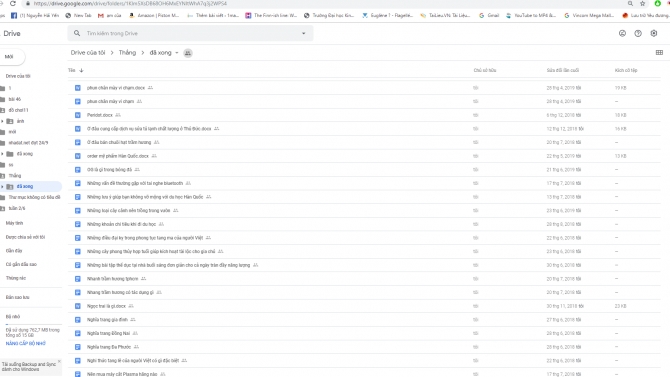Click the shared-people icon next to breadcrumb
This screenshot has width=670, height=377.
[188, 53]
